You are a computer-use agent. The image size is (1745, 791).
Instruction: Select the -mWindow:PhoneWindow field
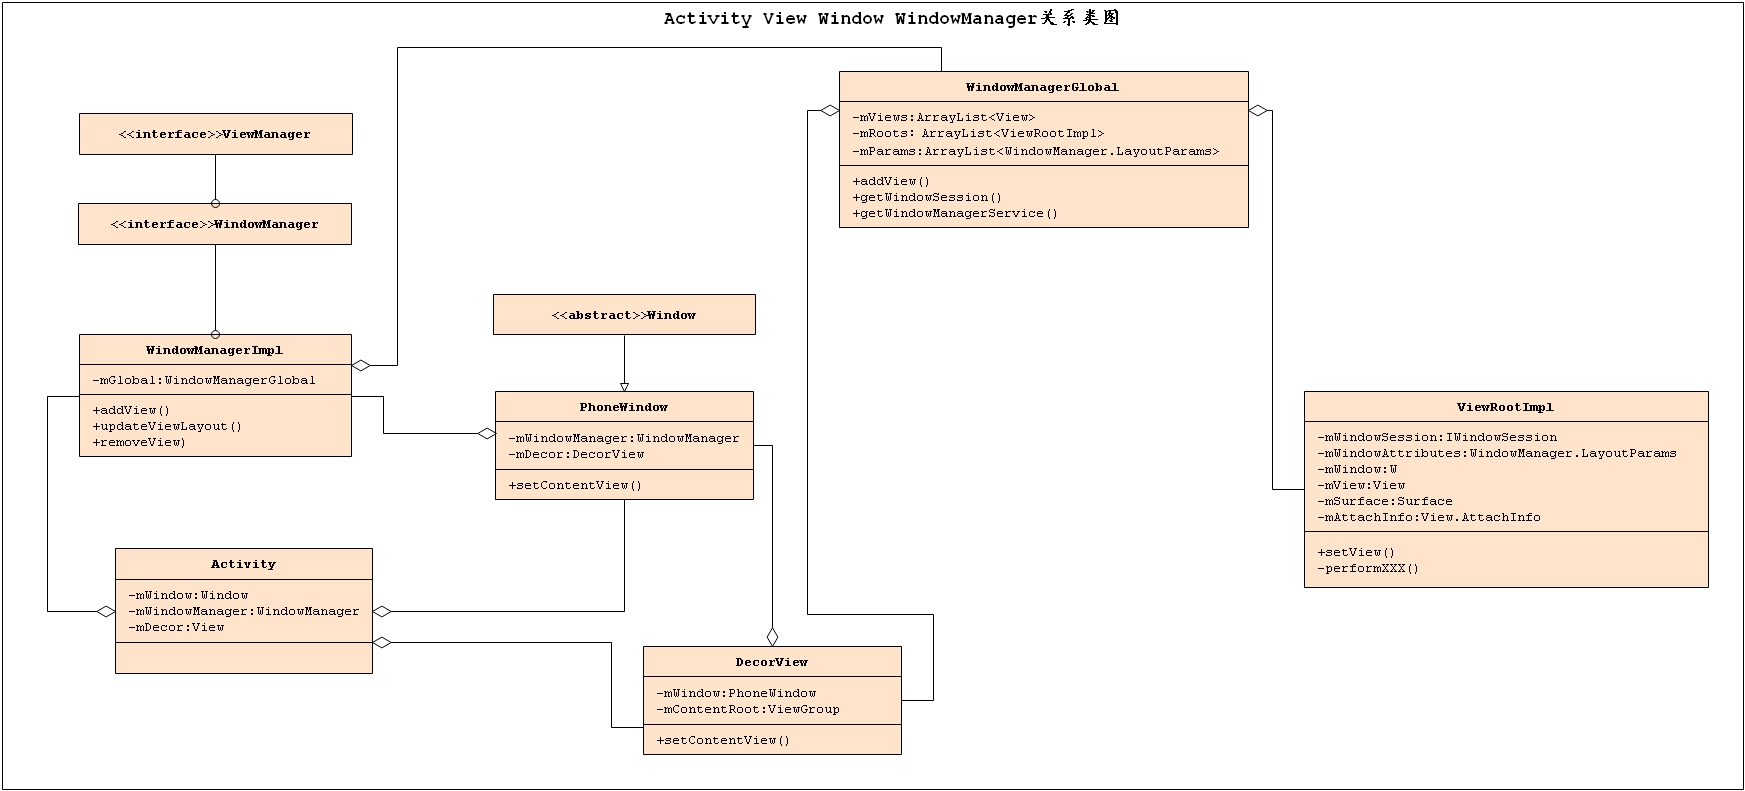pyautogui.click(x=736, y=693)
